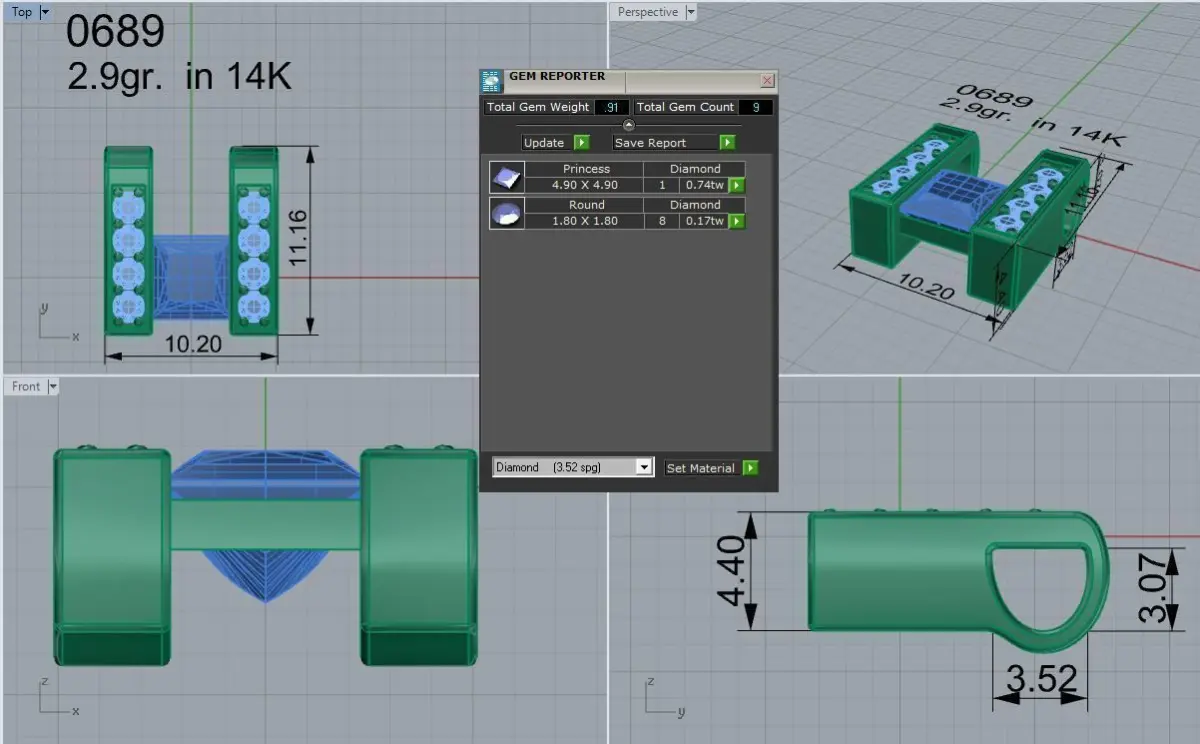
Task: Select the 10.20 dimension in Top viewport
Action: [x=194, y=344]
